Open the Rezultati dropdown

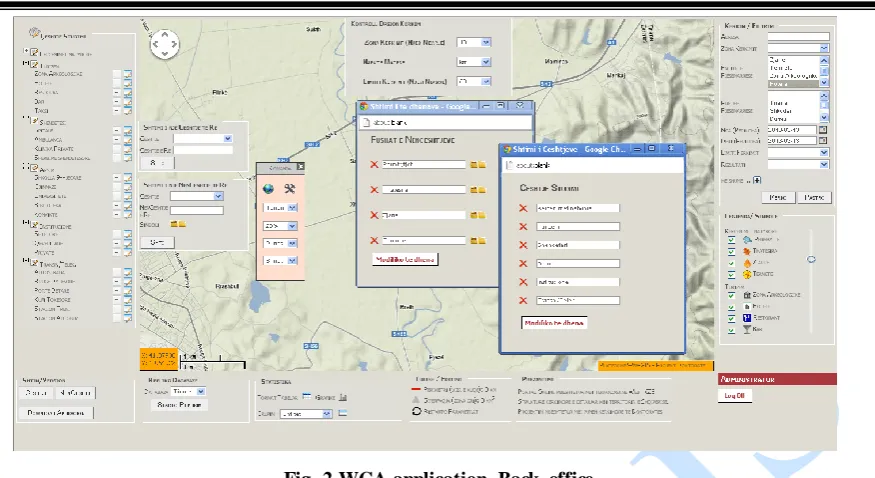coord(799,165)
